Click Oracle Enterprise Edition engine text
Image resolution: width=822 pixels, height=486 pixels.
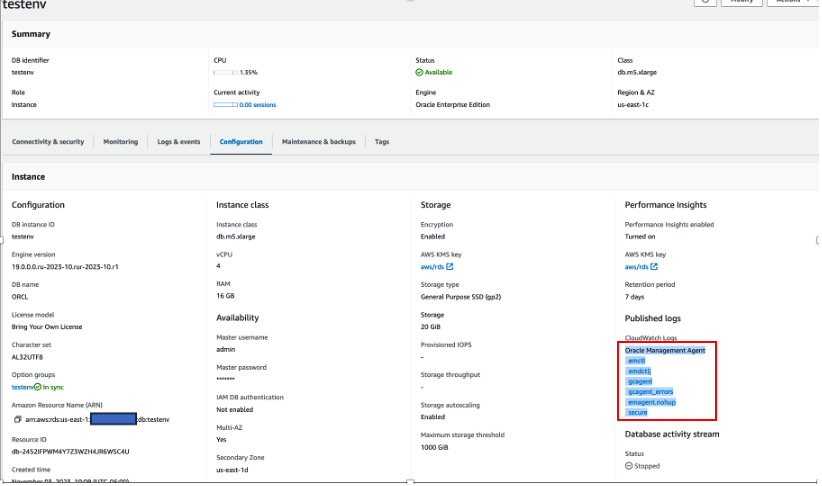[x=453, y=105]
